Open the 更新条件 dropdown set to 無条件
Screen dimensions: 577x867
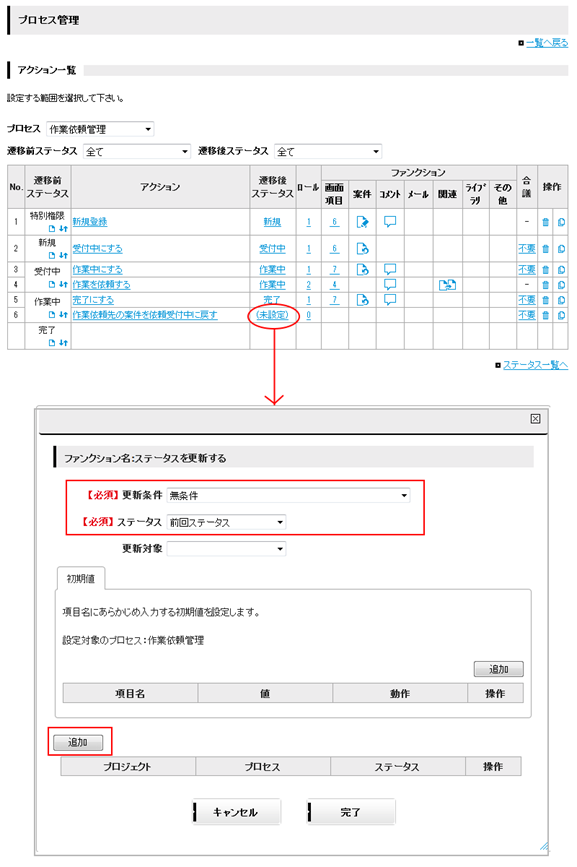(288, 495)
